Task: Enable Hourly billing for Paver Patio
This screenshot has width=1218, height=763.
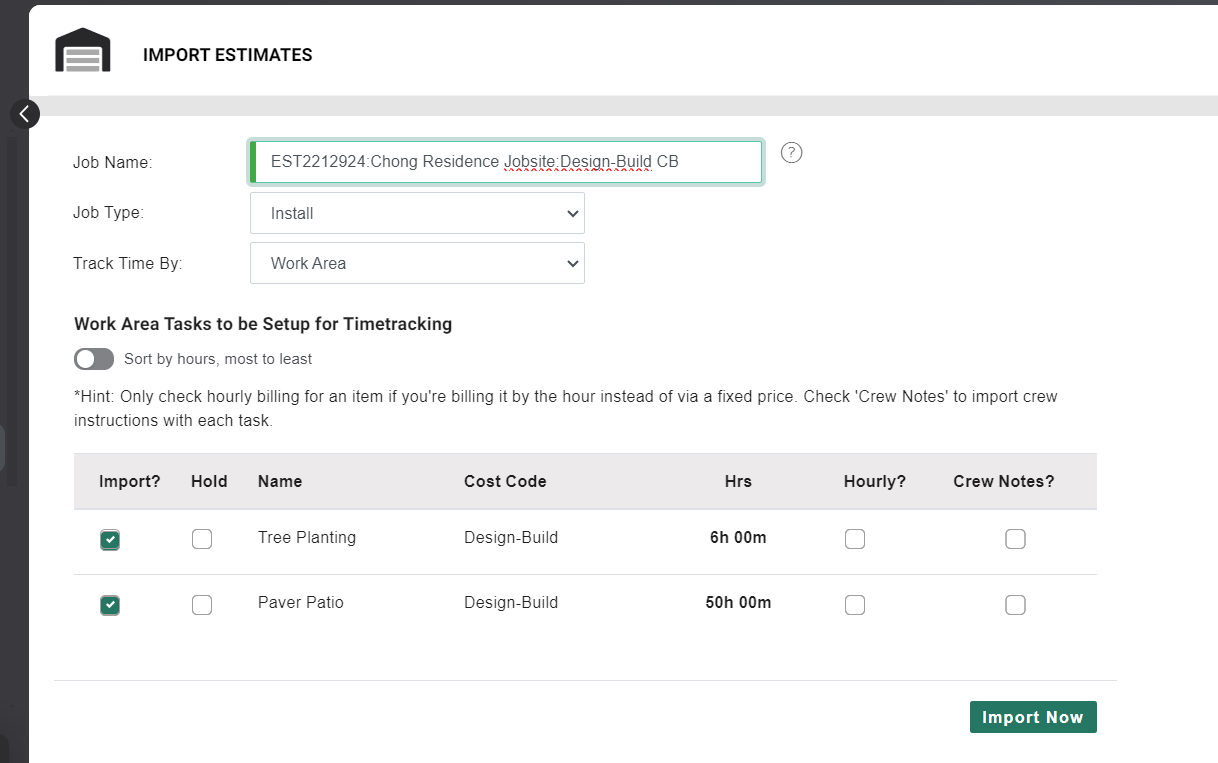Action: [855, 605]
